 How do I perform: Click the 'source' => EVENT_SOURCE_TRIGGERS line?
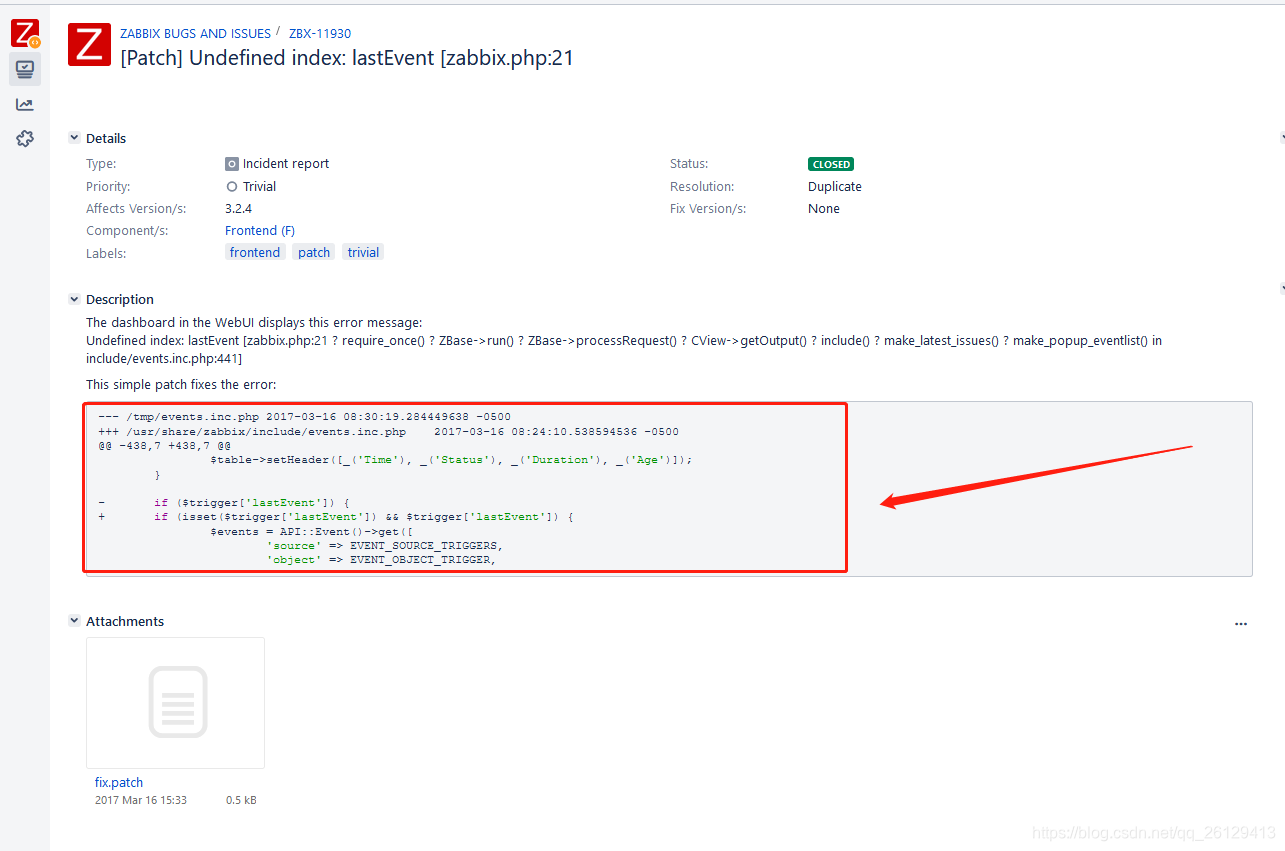tap(385, 546)
